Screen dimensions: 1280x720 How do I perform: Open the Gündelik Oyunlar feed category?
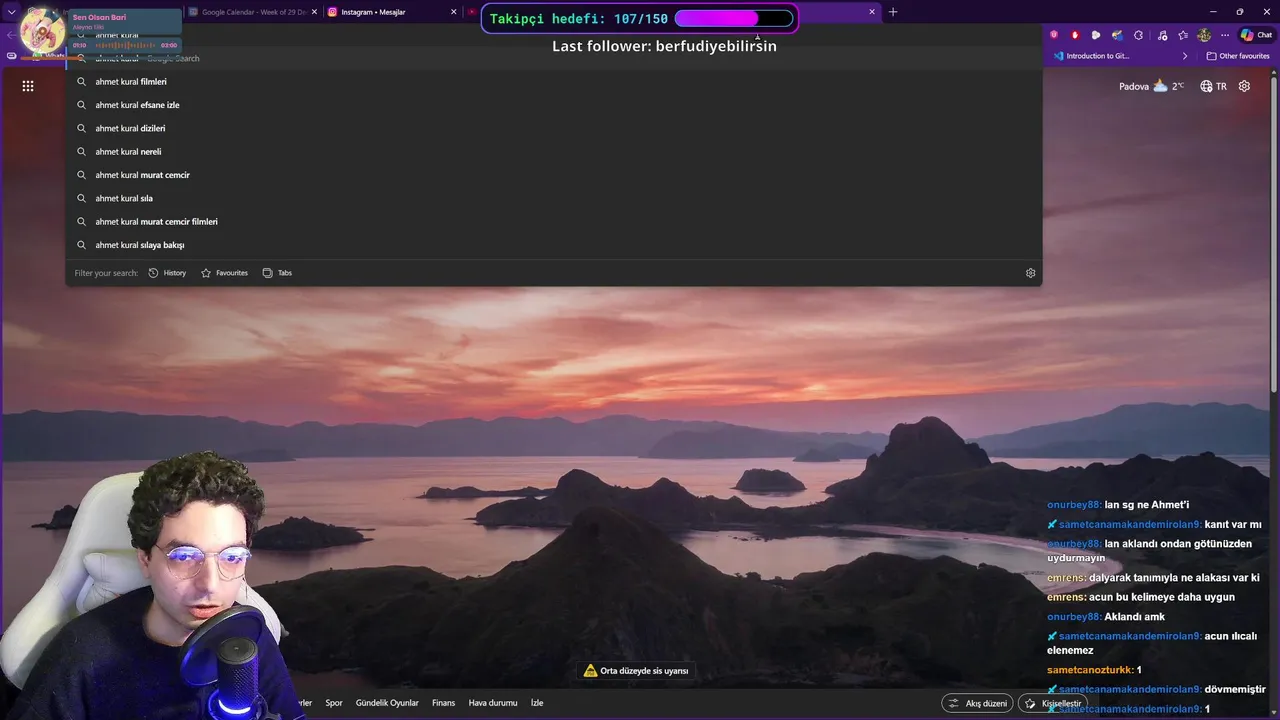point(387,703)
